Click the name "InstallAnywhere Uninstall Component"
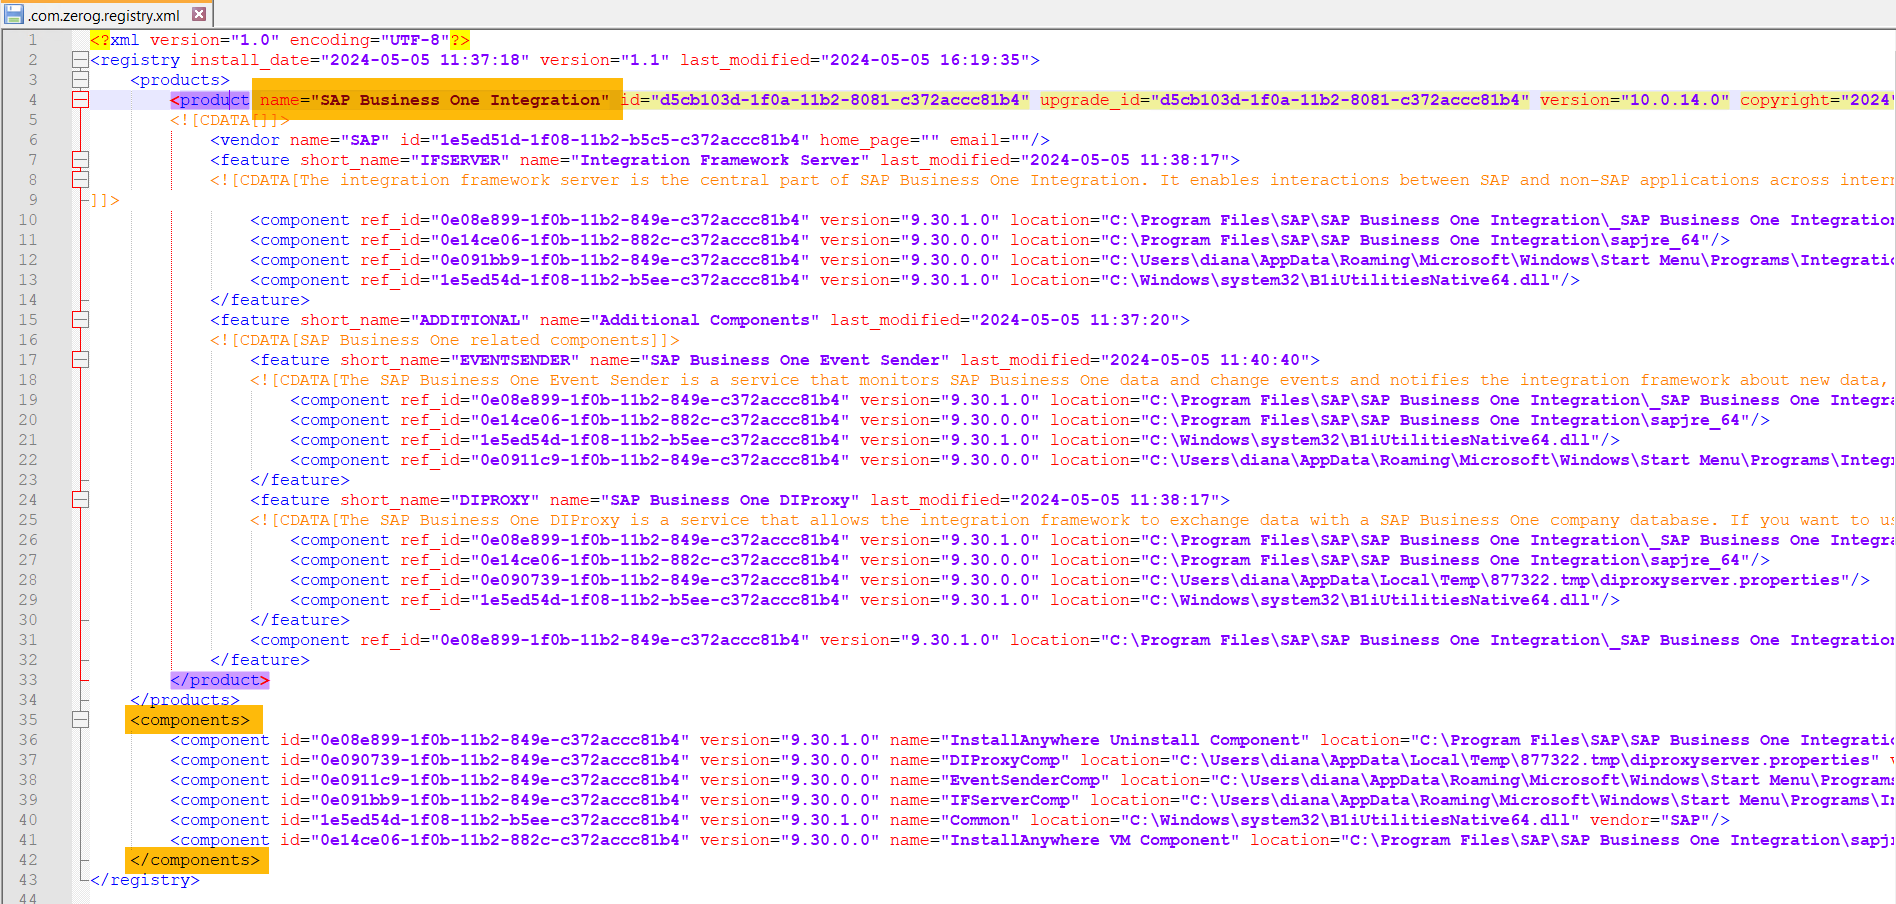The image size is (1896, 904). point(1125,740)
